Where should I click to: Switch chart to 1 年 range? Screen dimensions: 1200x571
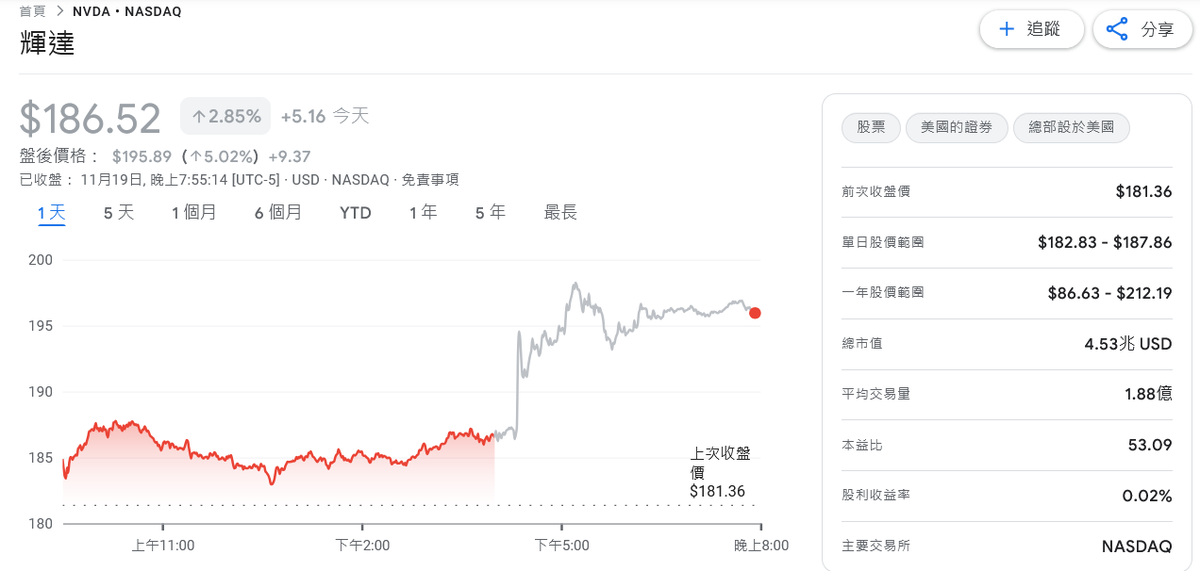tap(423, 213)
